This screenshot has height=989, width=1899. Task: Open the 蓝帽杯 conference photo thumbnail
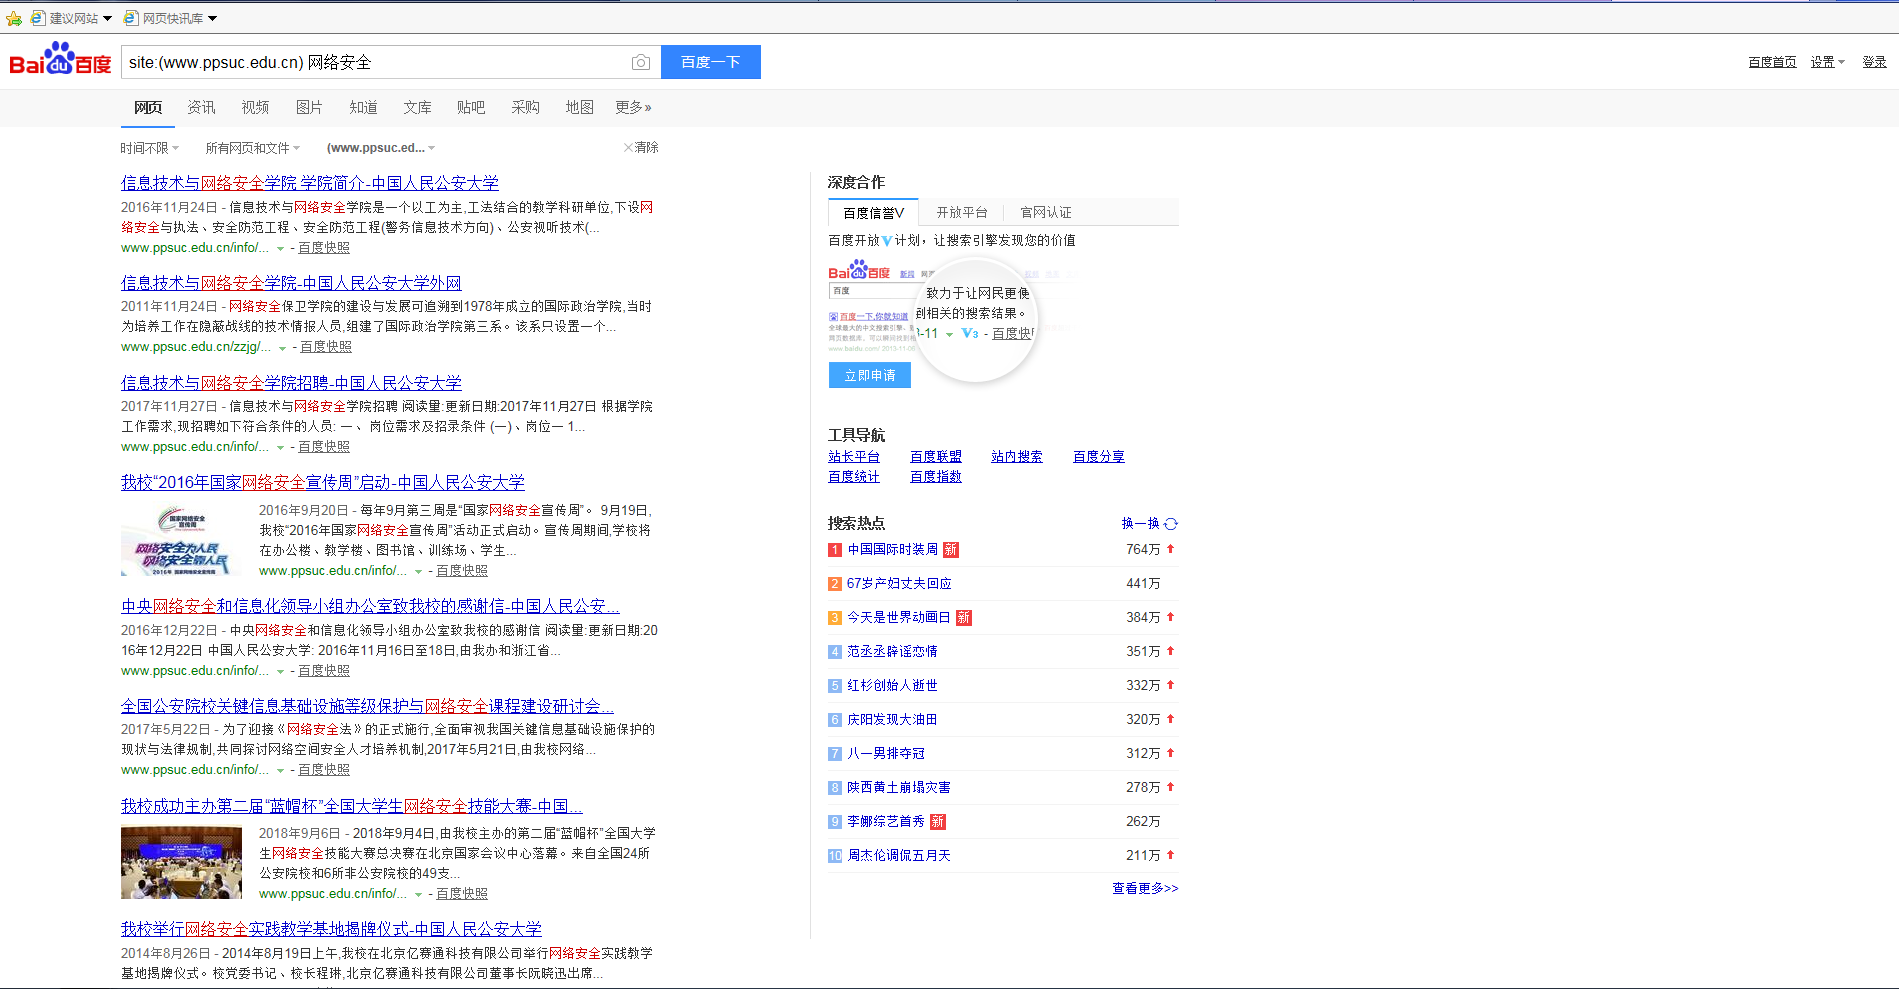(181, 862)
